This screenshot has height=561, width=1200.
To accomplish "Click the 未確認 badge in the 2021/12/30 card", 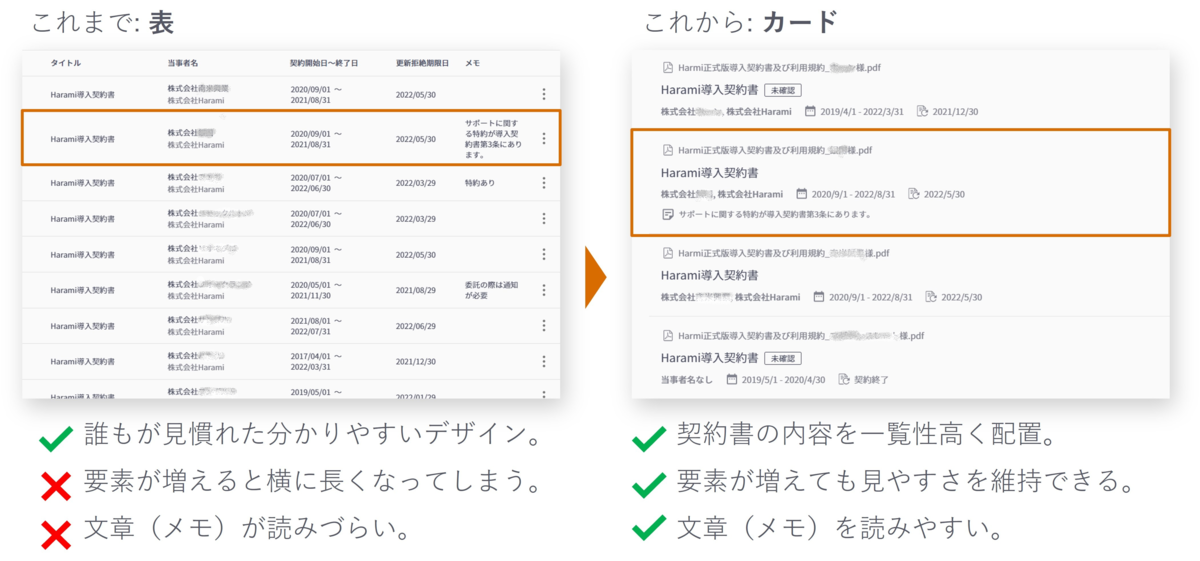I will [782, 90].
